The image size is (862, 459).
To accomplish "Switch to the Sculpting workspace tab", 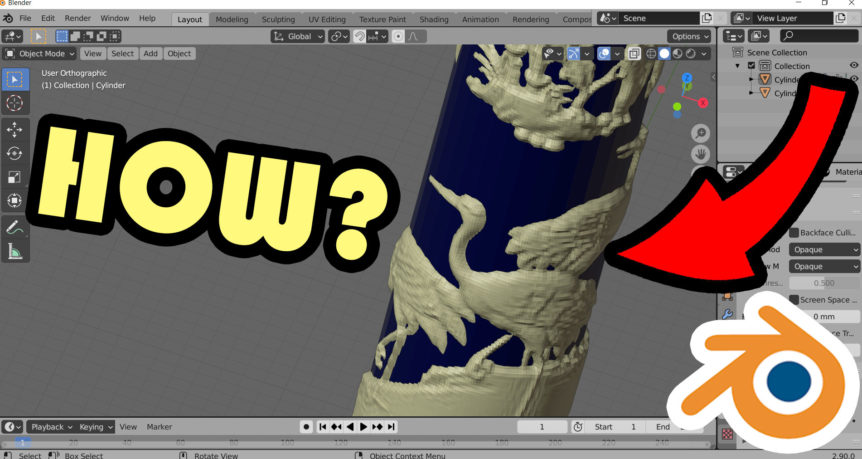I will 278,19.
